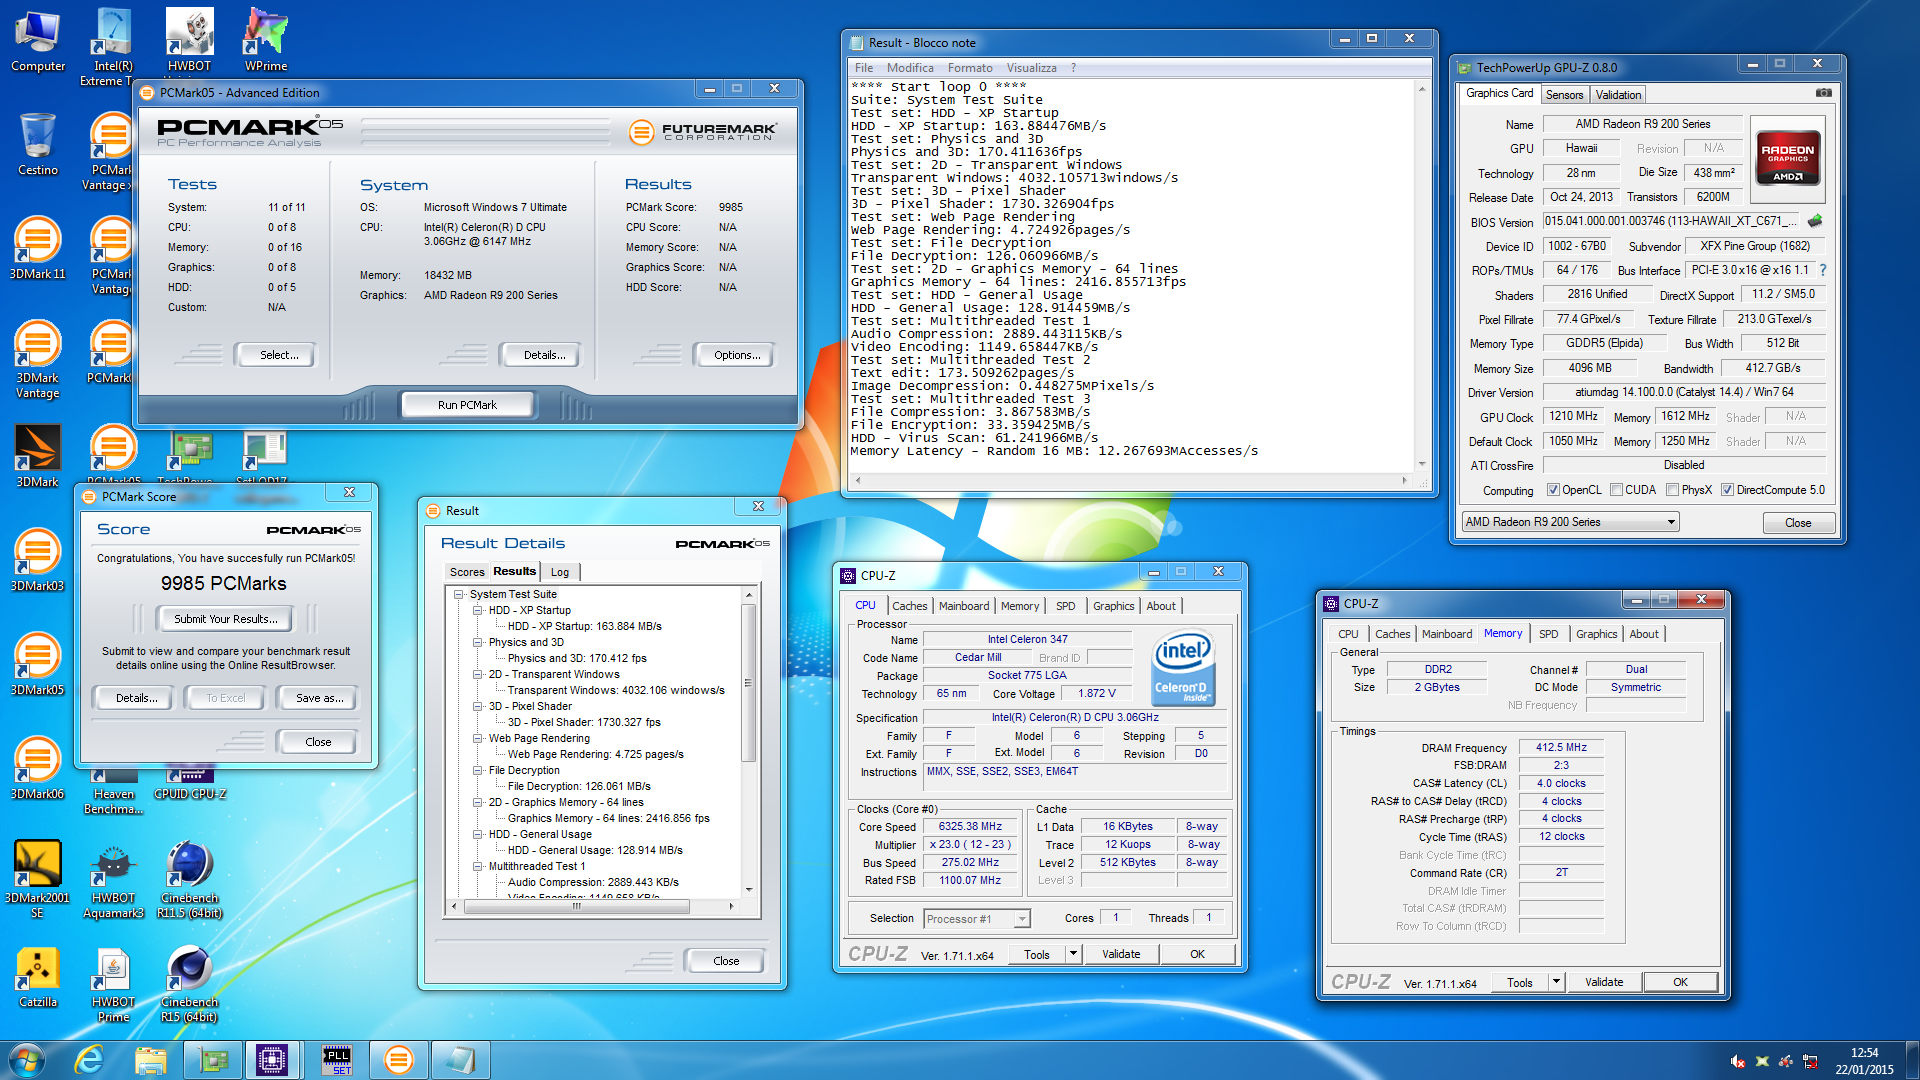The width and height of the screenshot is (1920, 1080).
Task: Open the Log tab in Result Details
Action: click(x=560, y=572)
